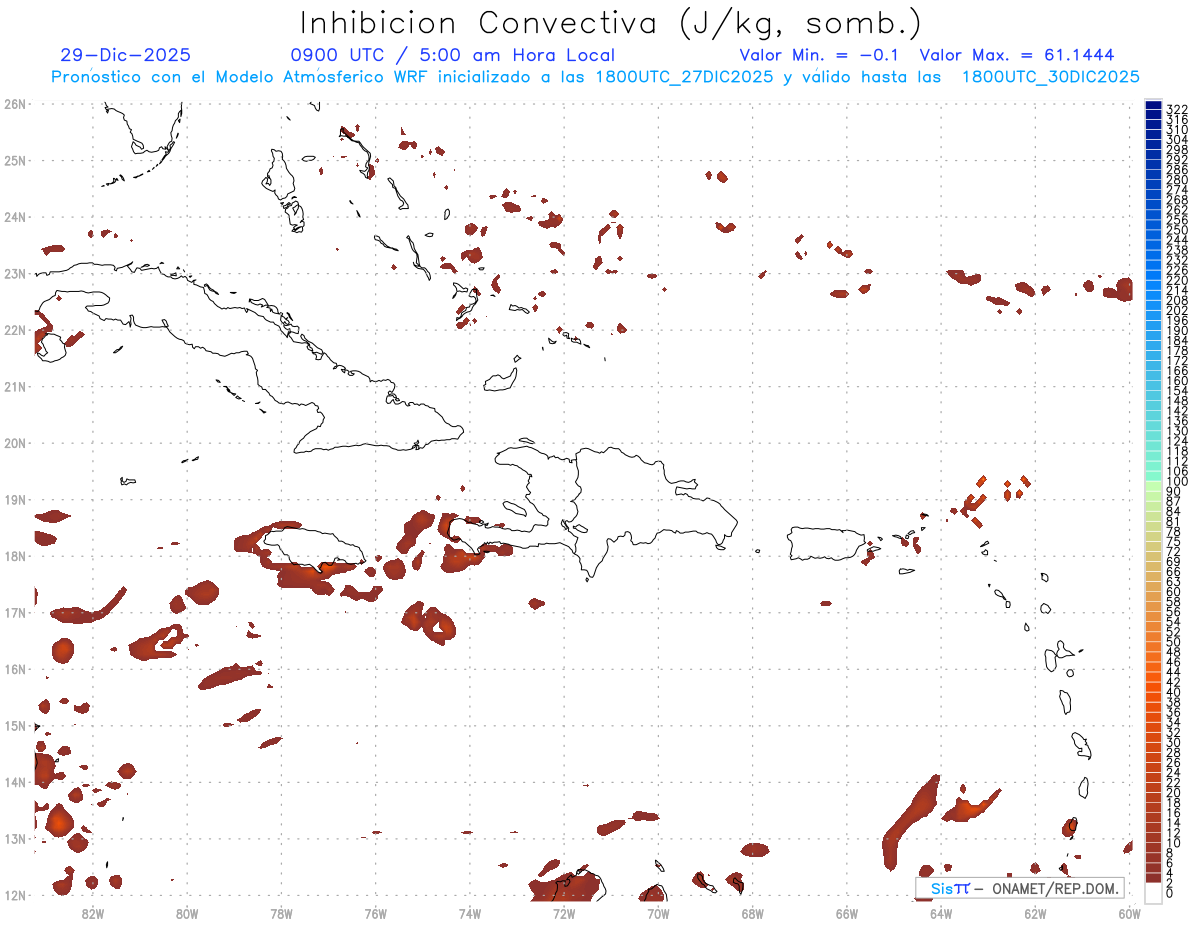Click the 22N latitude axis label
This screenshot has width=1200, height=927.
coord(15,330)
